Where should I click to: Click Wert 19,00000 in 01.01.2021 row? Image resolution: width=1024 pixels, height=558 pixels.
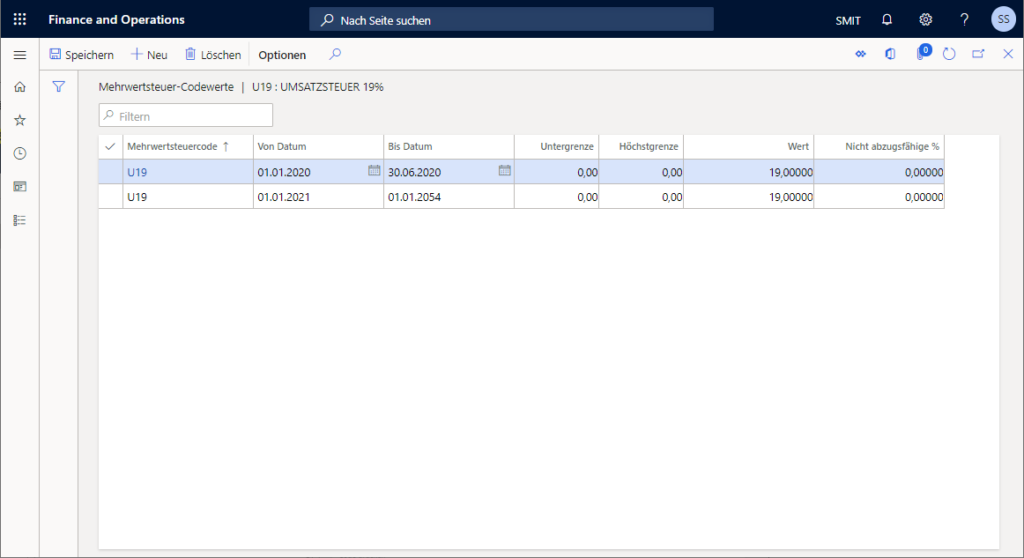click(x=749, y=197)
